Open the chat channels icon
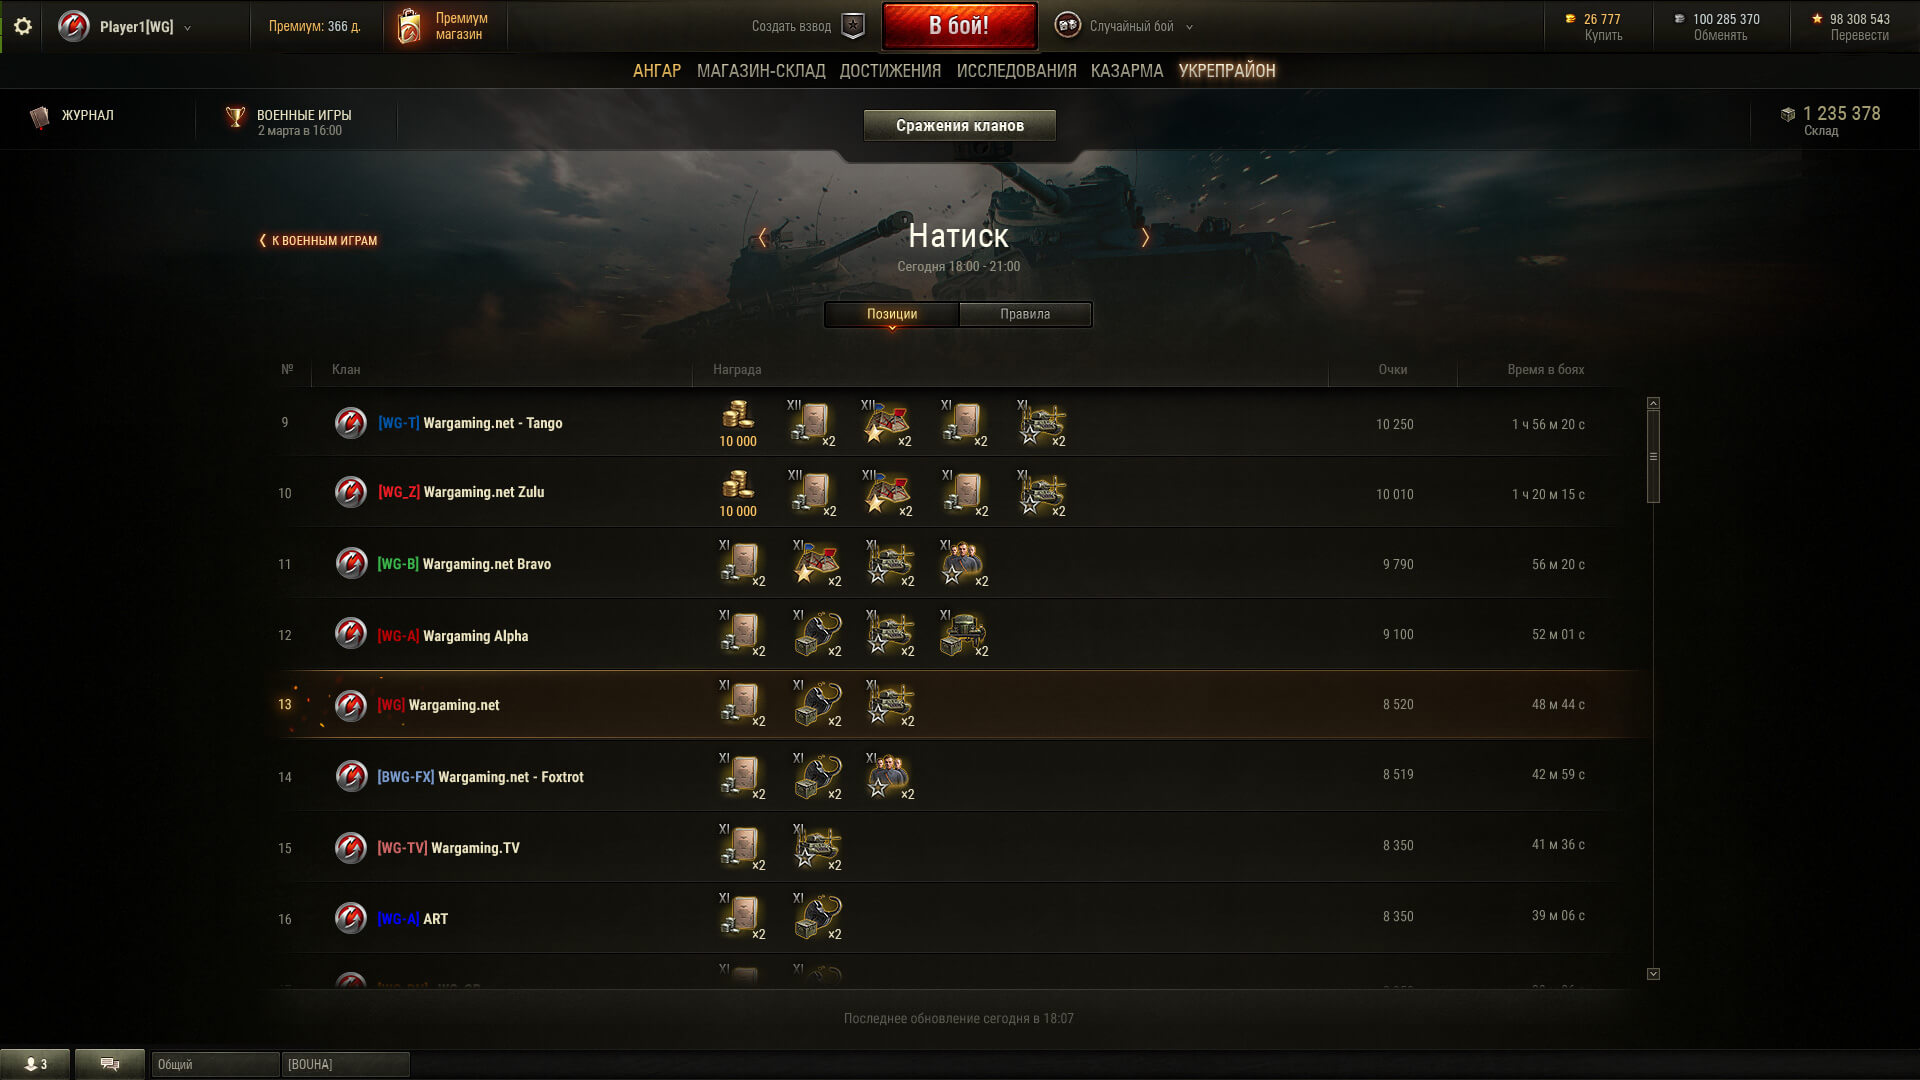The width and height of the screenshot is (1920, 1080). tap(110, 1064)
